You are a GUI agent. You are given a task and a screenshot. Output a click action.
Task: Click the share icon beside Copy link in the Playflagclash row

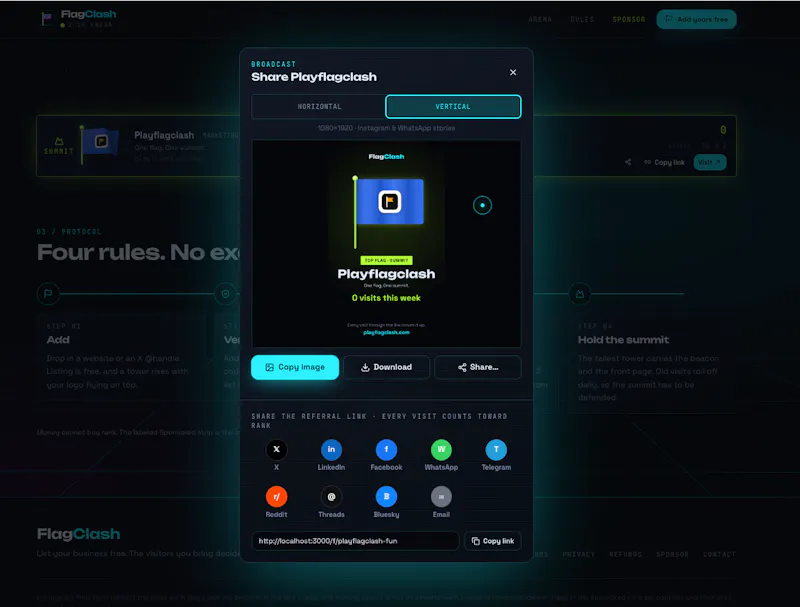628,162
